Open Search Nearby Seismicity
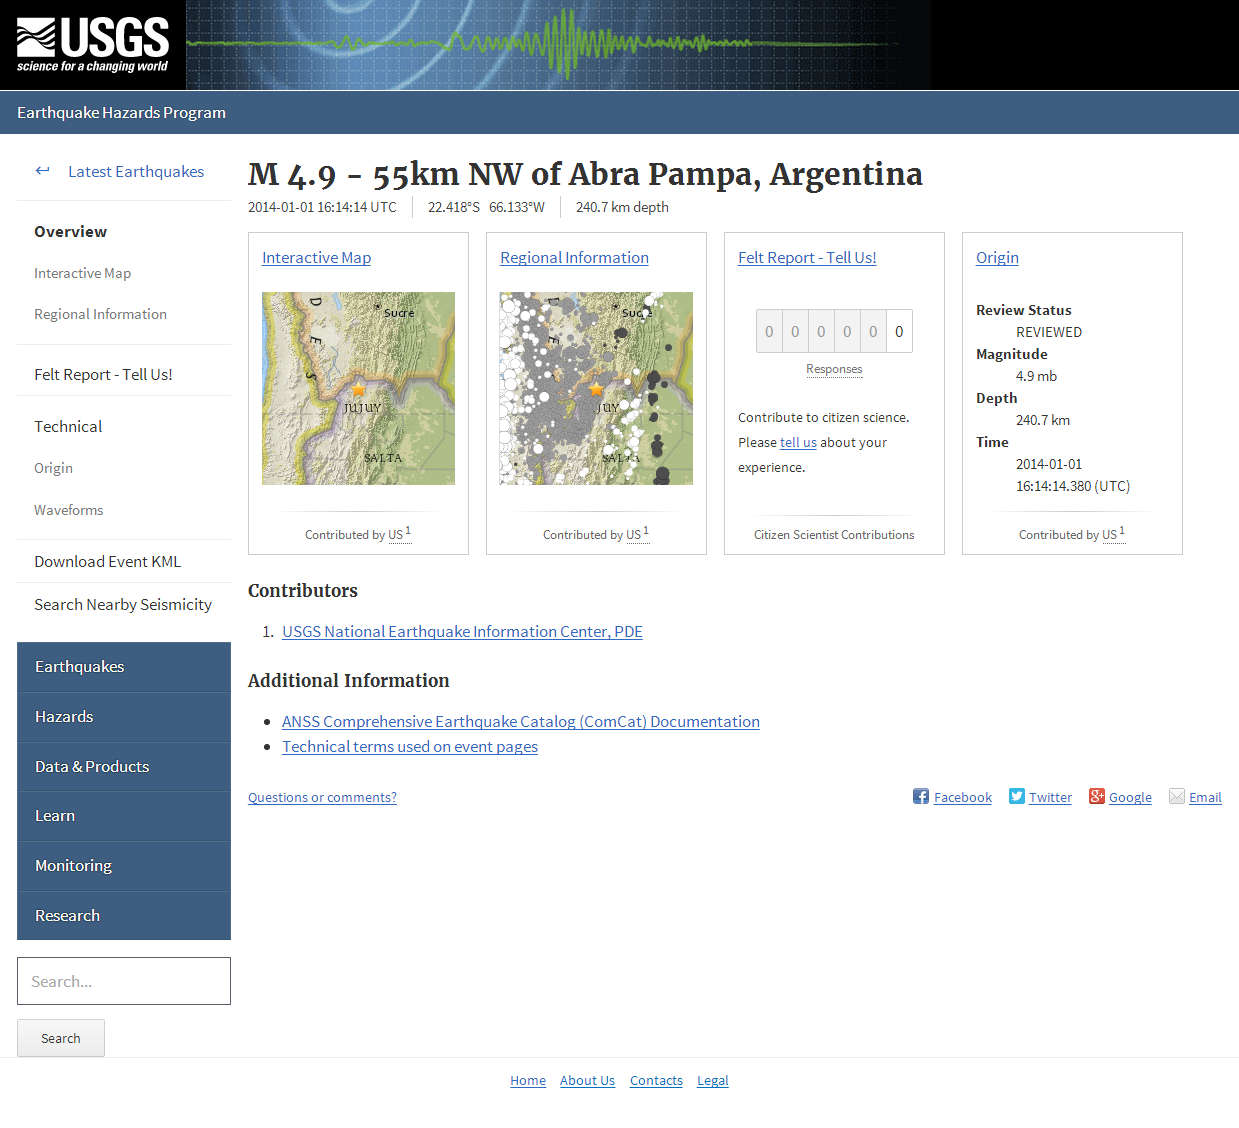This screenshot has height=1128, width=1239. point(122,604)
